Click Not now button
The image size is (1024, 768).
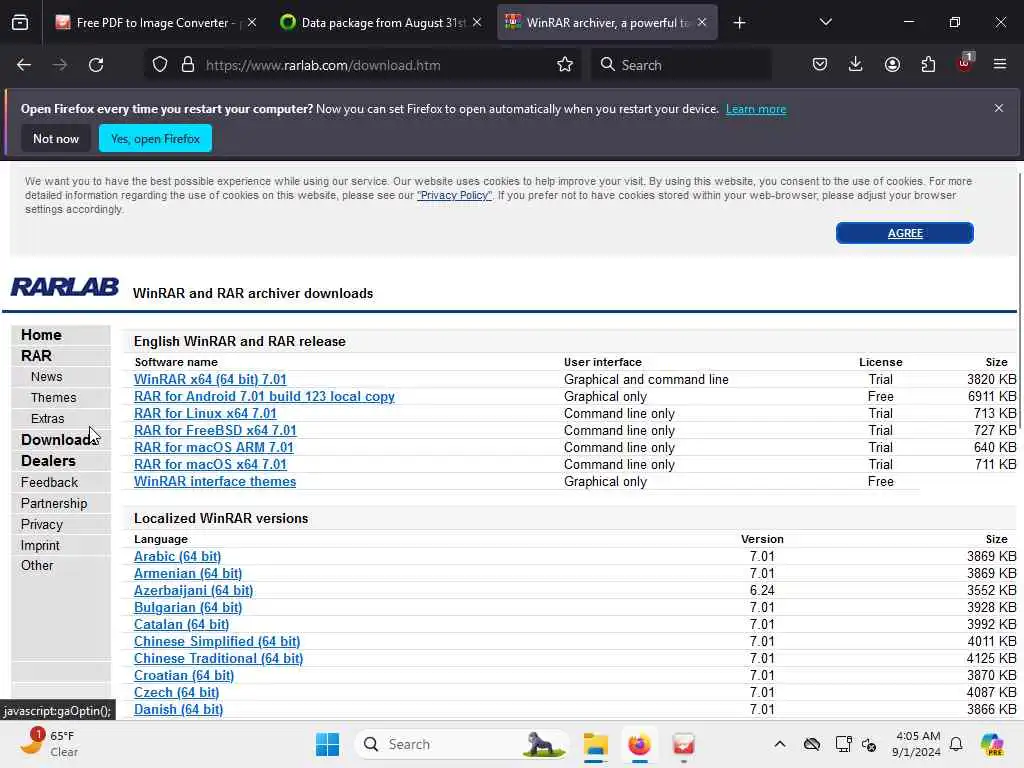[56, 138]
